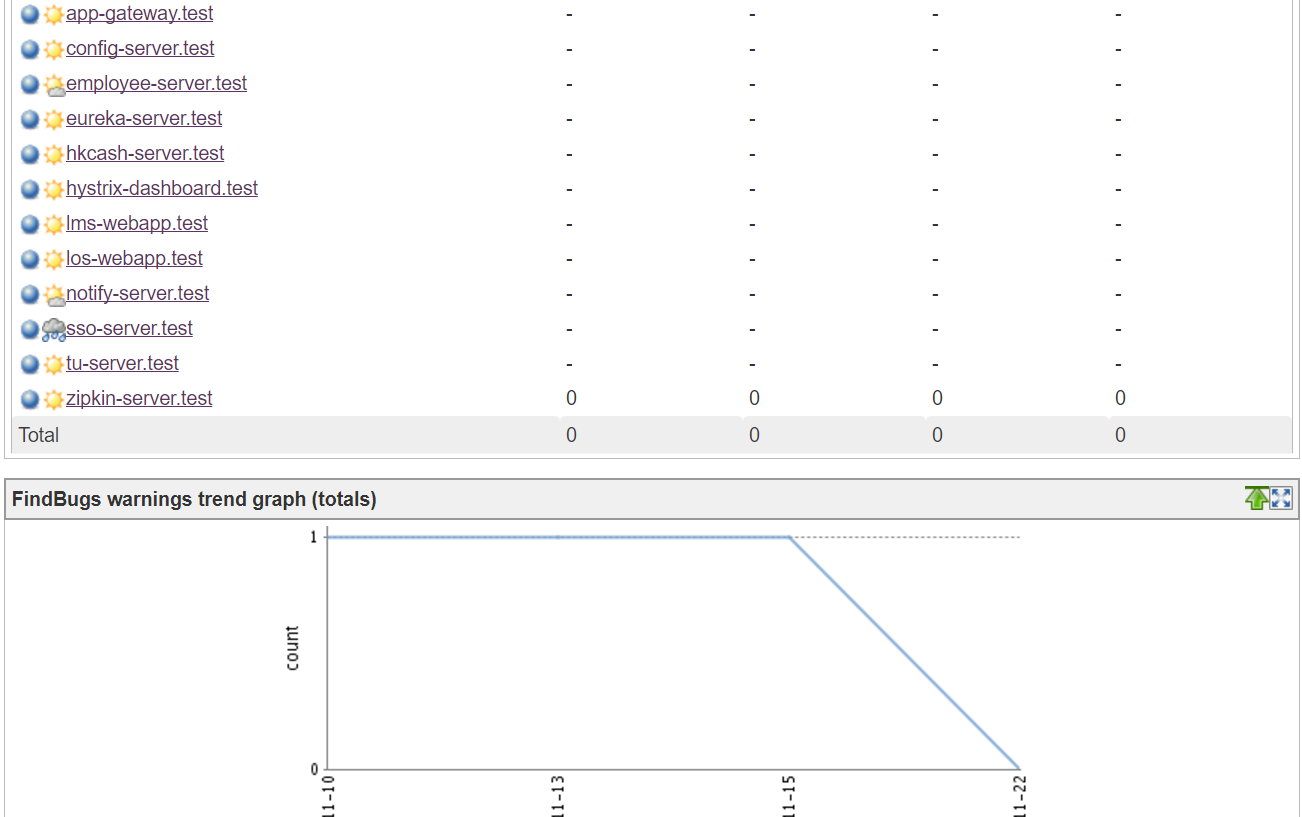Click the partly cloudy weather icon for employee-server.test
The height and width of the screenshot is (817, 1302).
coord(54,85)
